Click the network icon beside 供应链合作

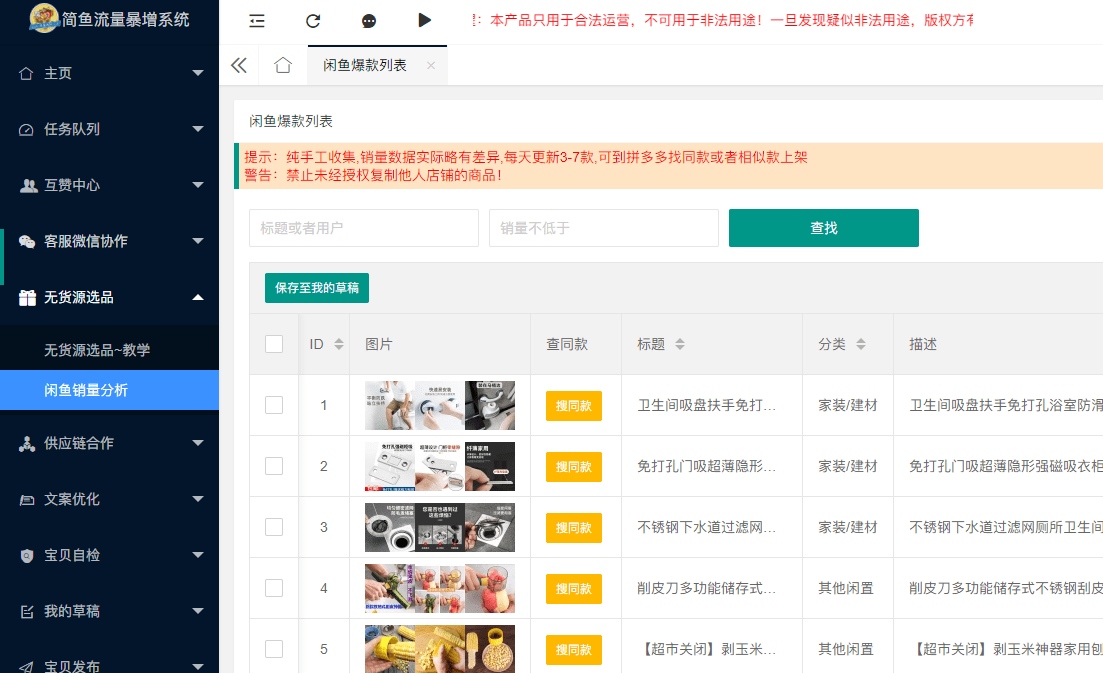pyautogui.click(x=27, y=444)
